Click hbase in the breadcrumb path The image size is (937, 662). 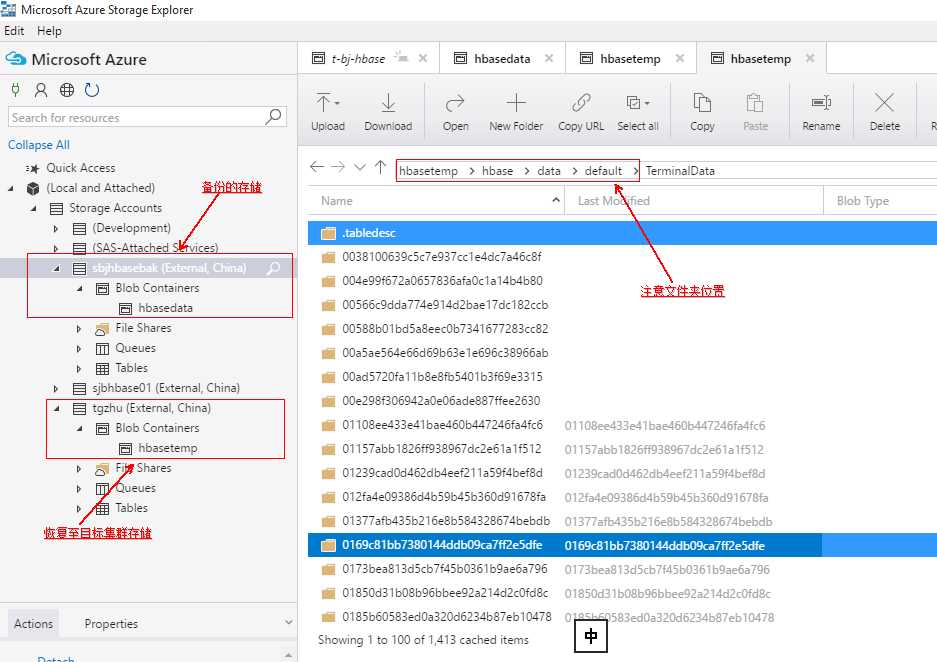(497, 171)
